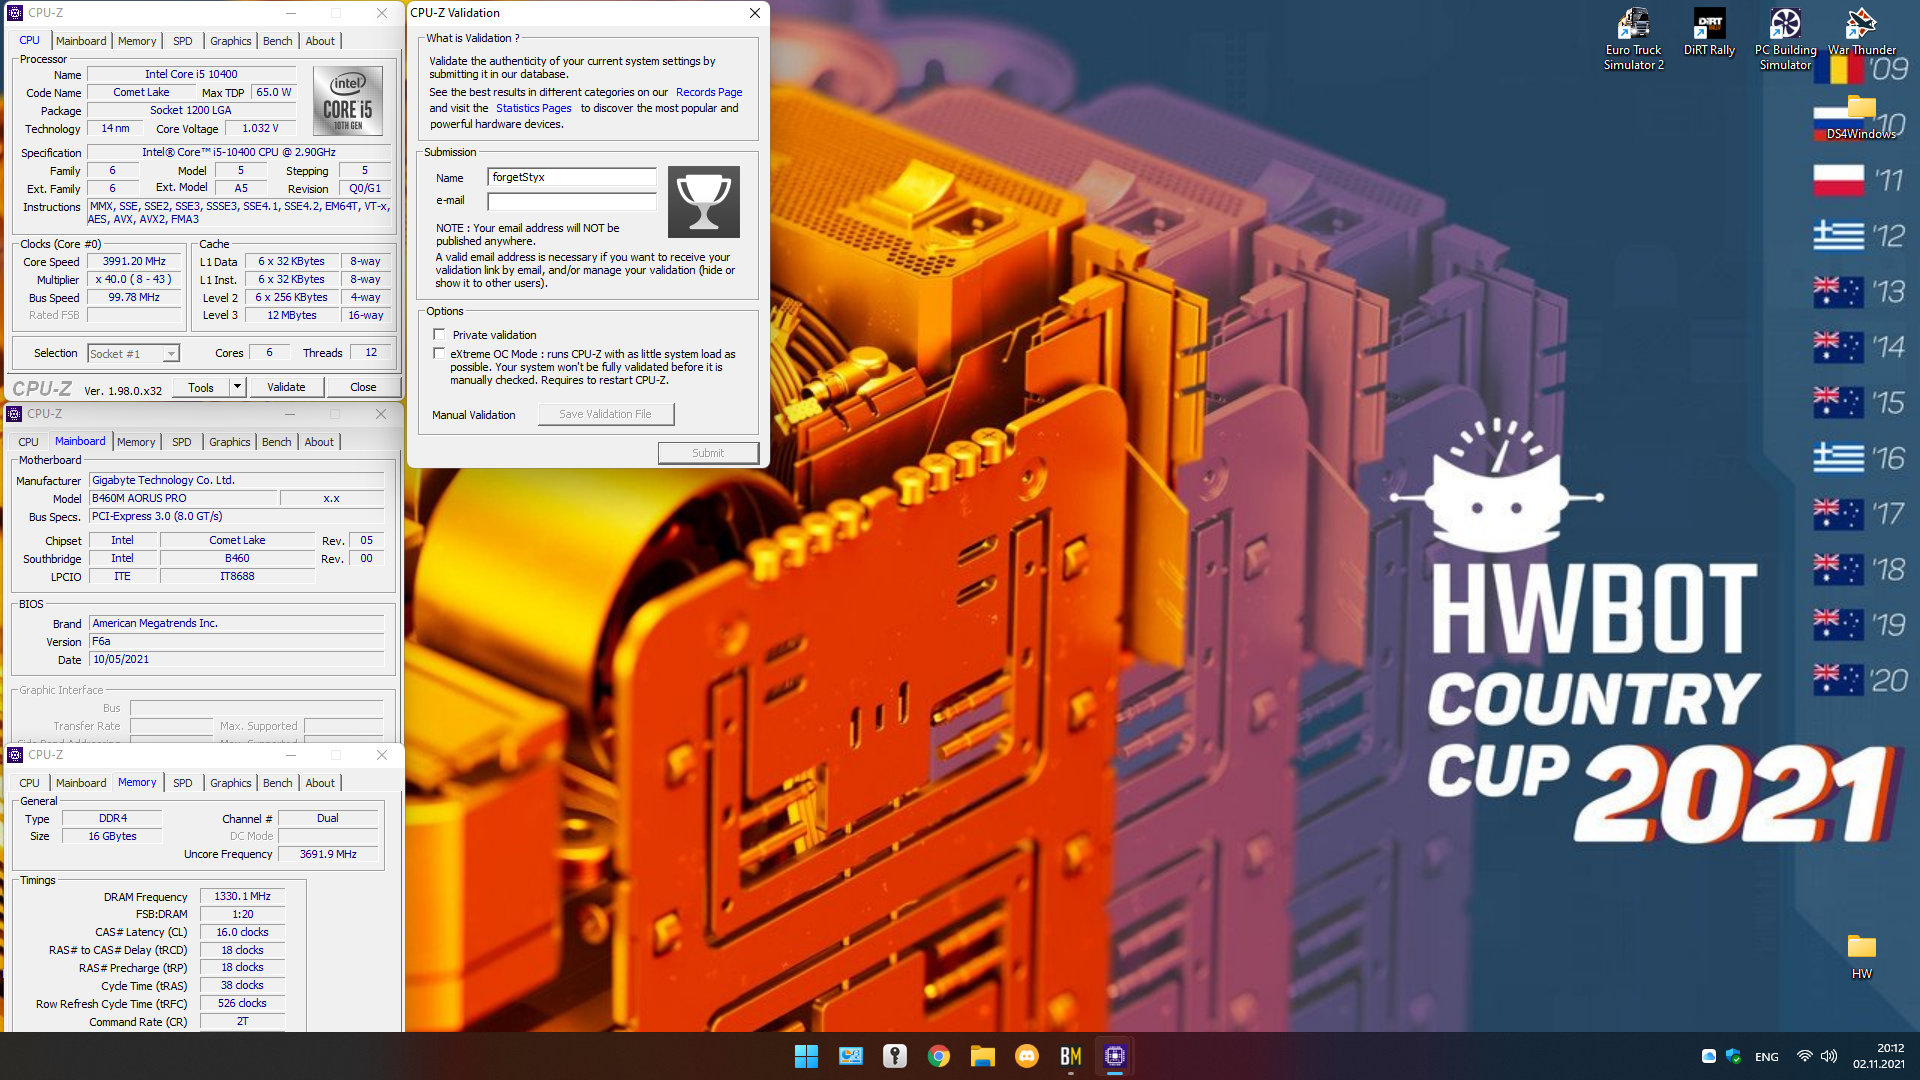1920x1080 pixels.
Task: Enable Private validation checkbox
Action: pos(439,334)
